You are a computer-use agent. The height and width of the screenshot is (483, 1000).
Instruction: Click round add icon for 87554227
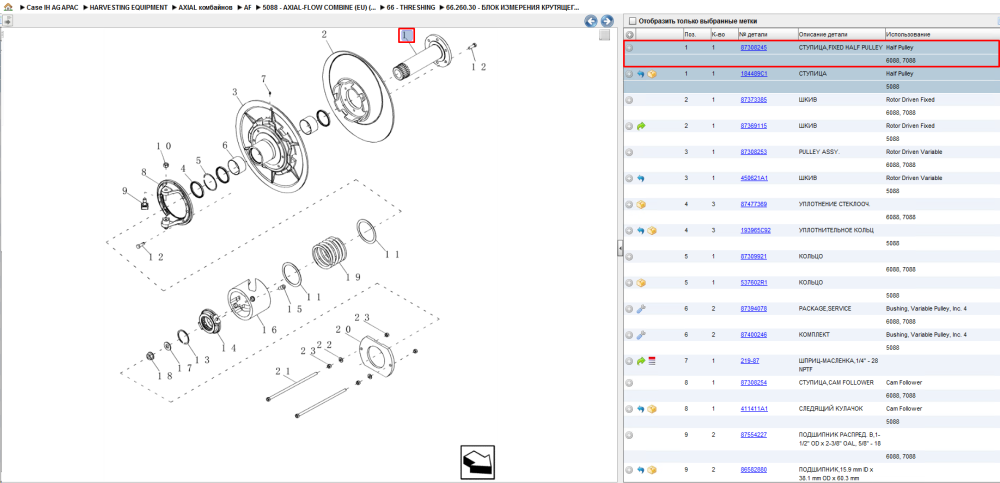(x=629, y=435)
